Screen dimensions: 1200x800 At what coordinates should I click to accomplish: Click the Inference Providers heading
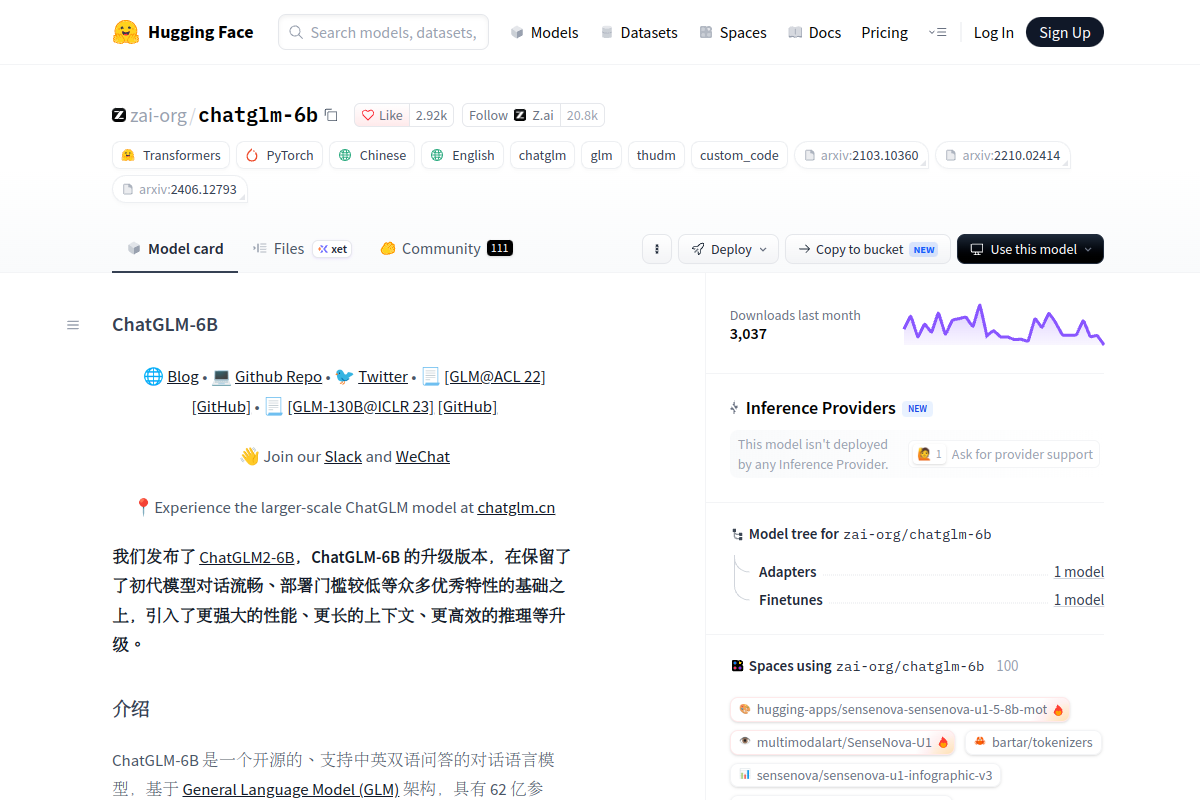tap(821, 408)
